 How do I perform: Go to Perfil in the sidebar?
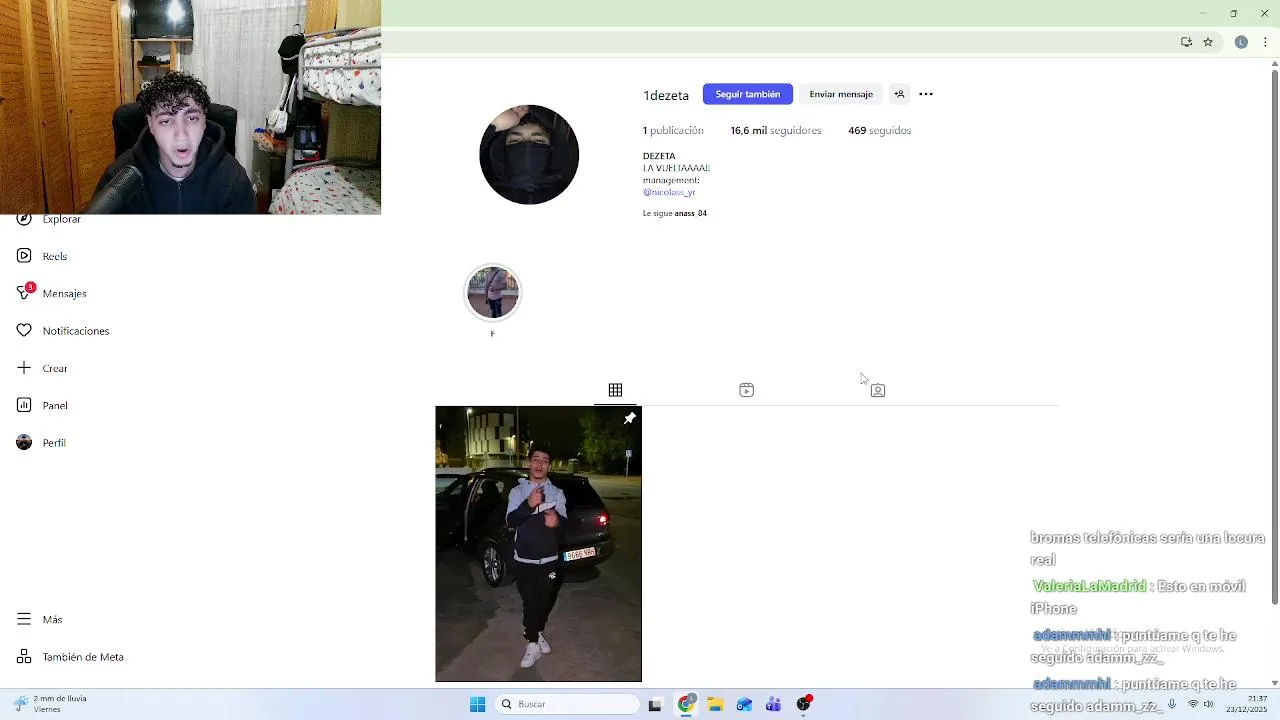42,443
